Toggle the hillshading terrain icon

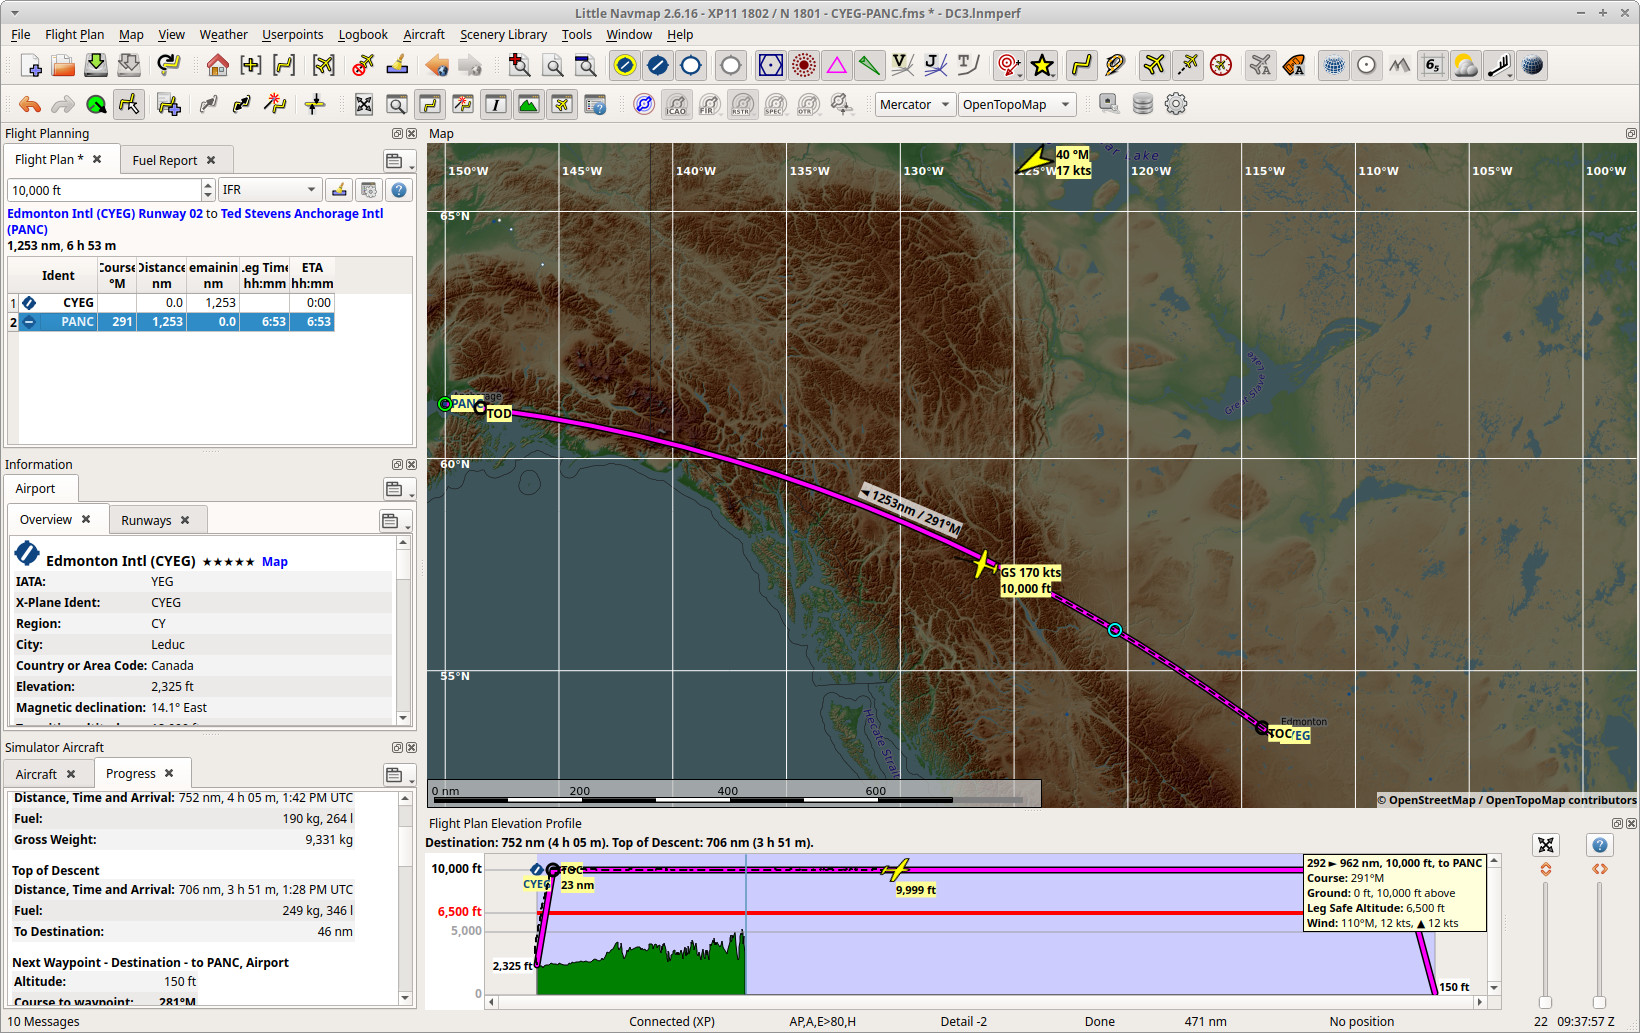1400,65
